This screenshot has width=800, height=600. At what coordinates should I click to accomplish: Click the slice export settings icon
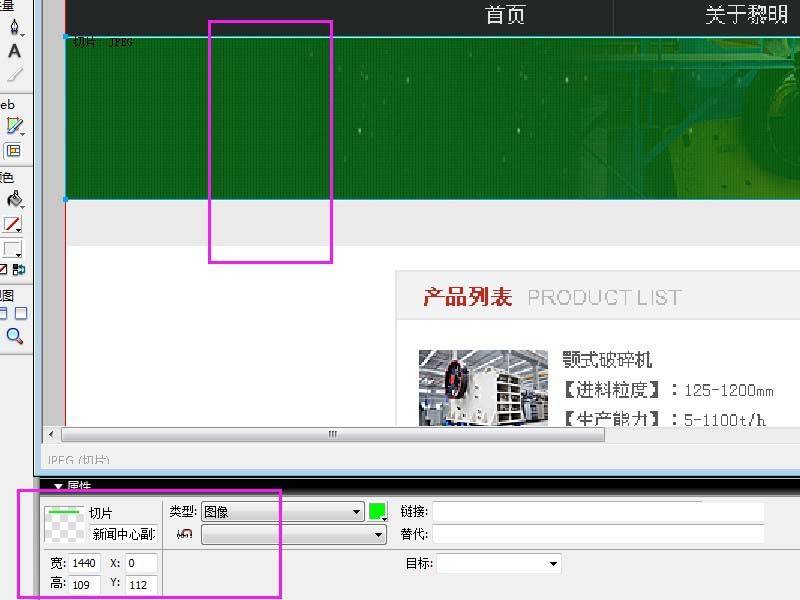(x=184, y=535)
